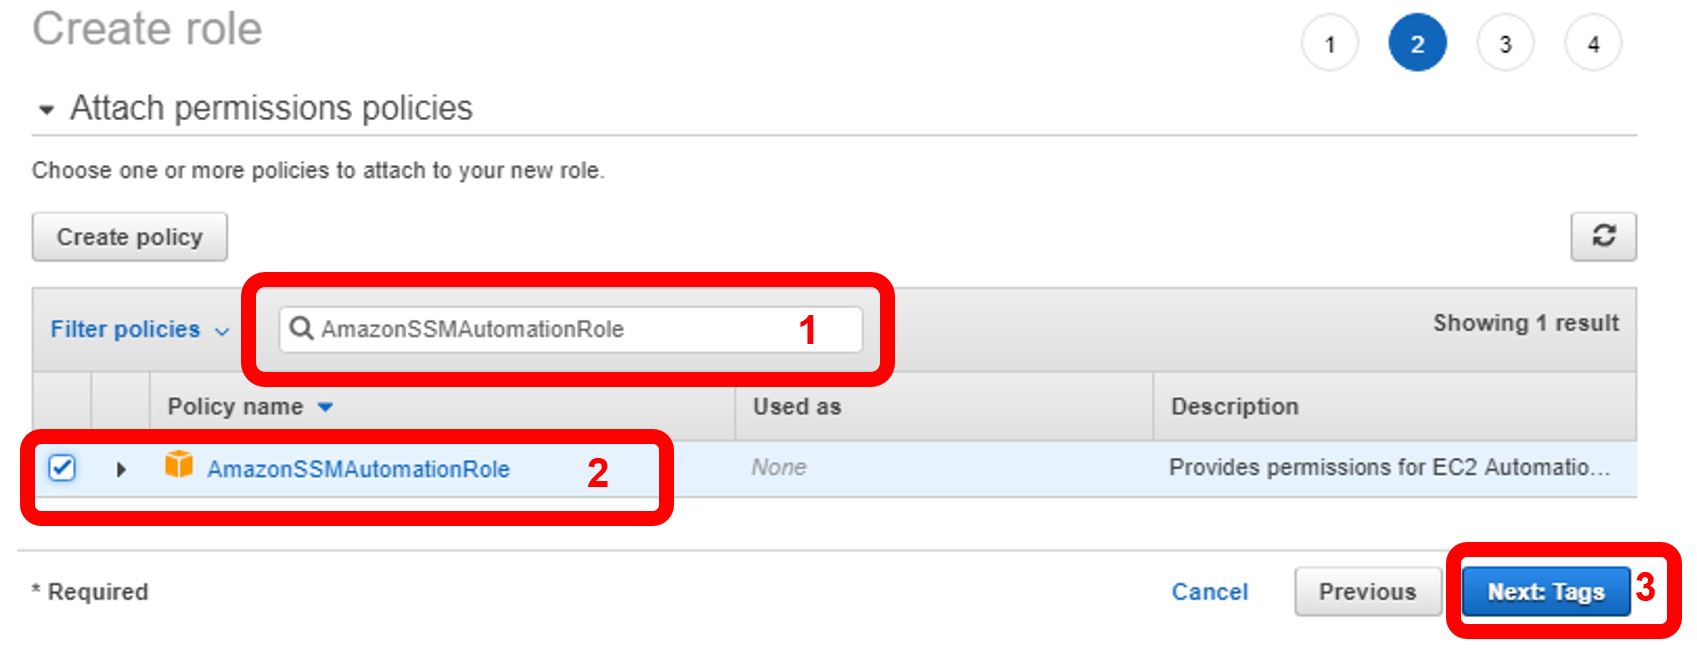Select step 4 circle indicator
The height and width of the screenshot is (663, 1697).
[x=1593, y=44]
